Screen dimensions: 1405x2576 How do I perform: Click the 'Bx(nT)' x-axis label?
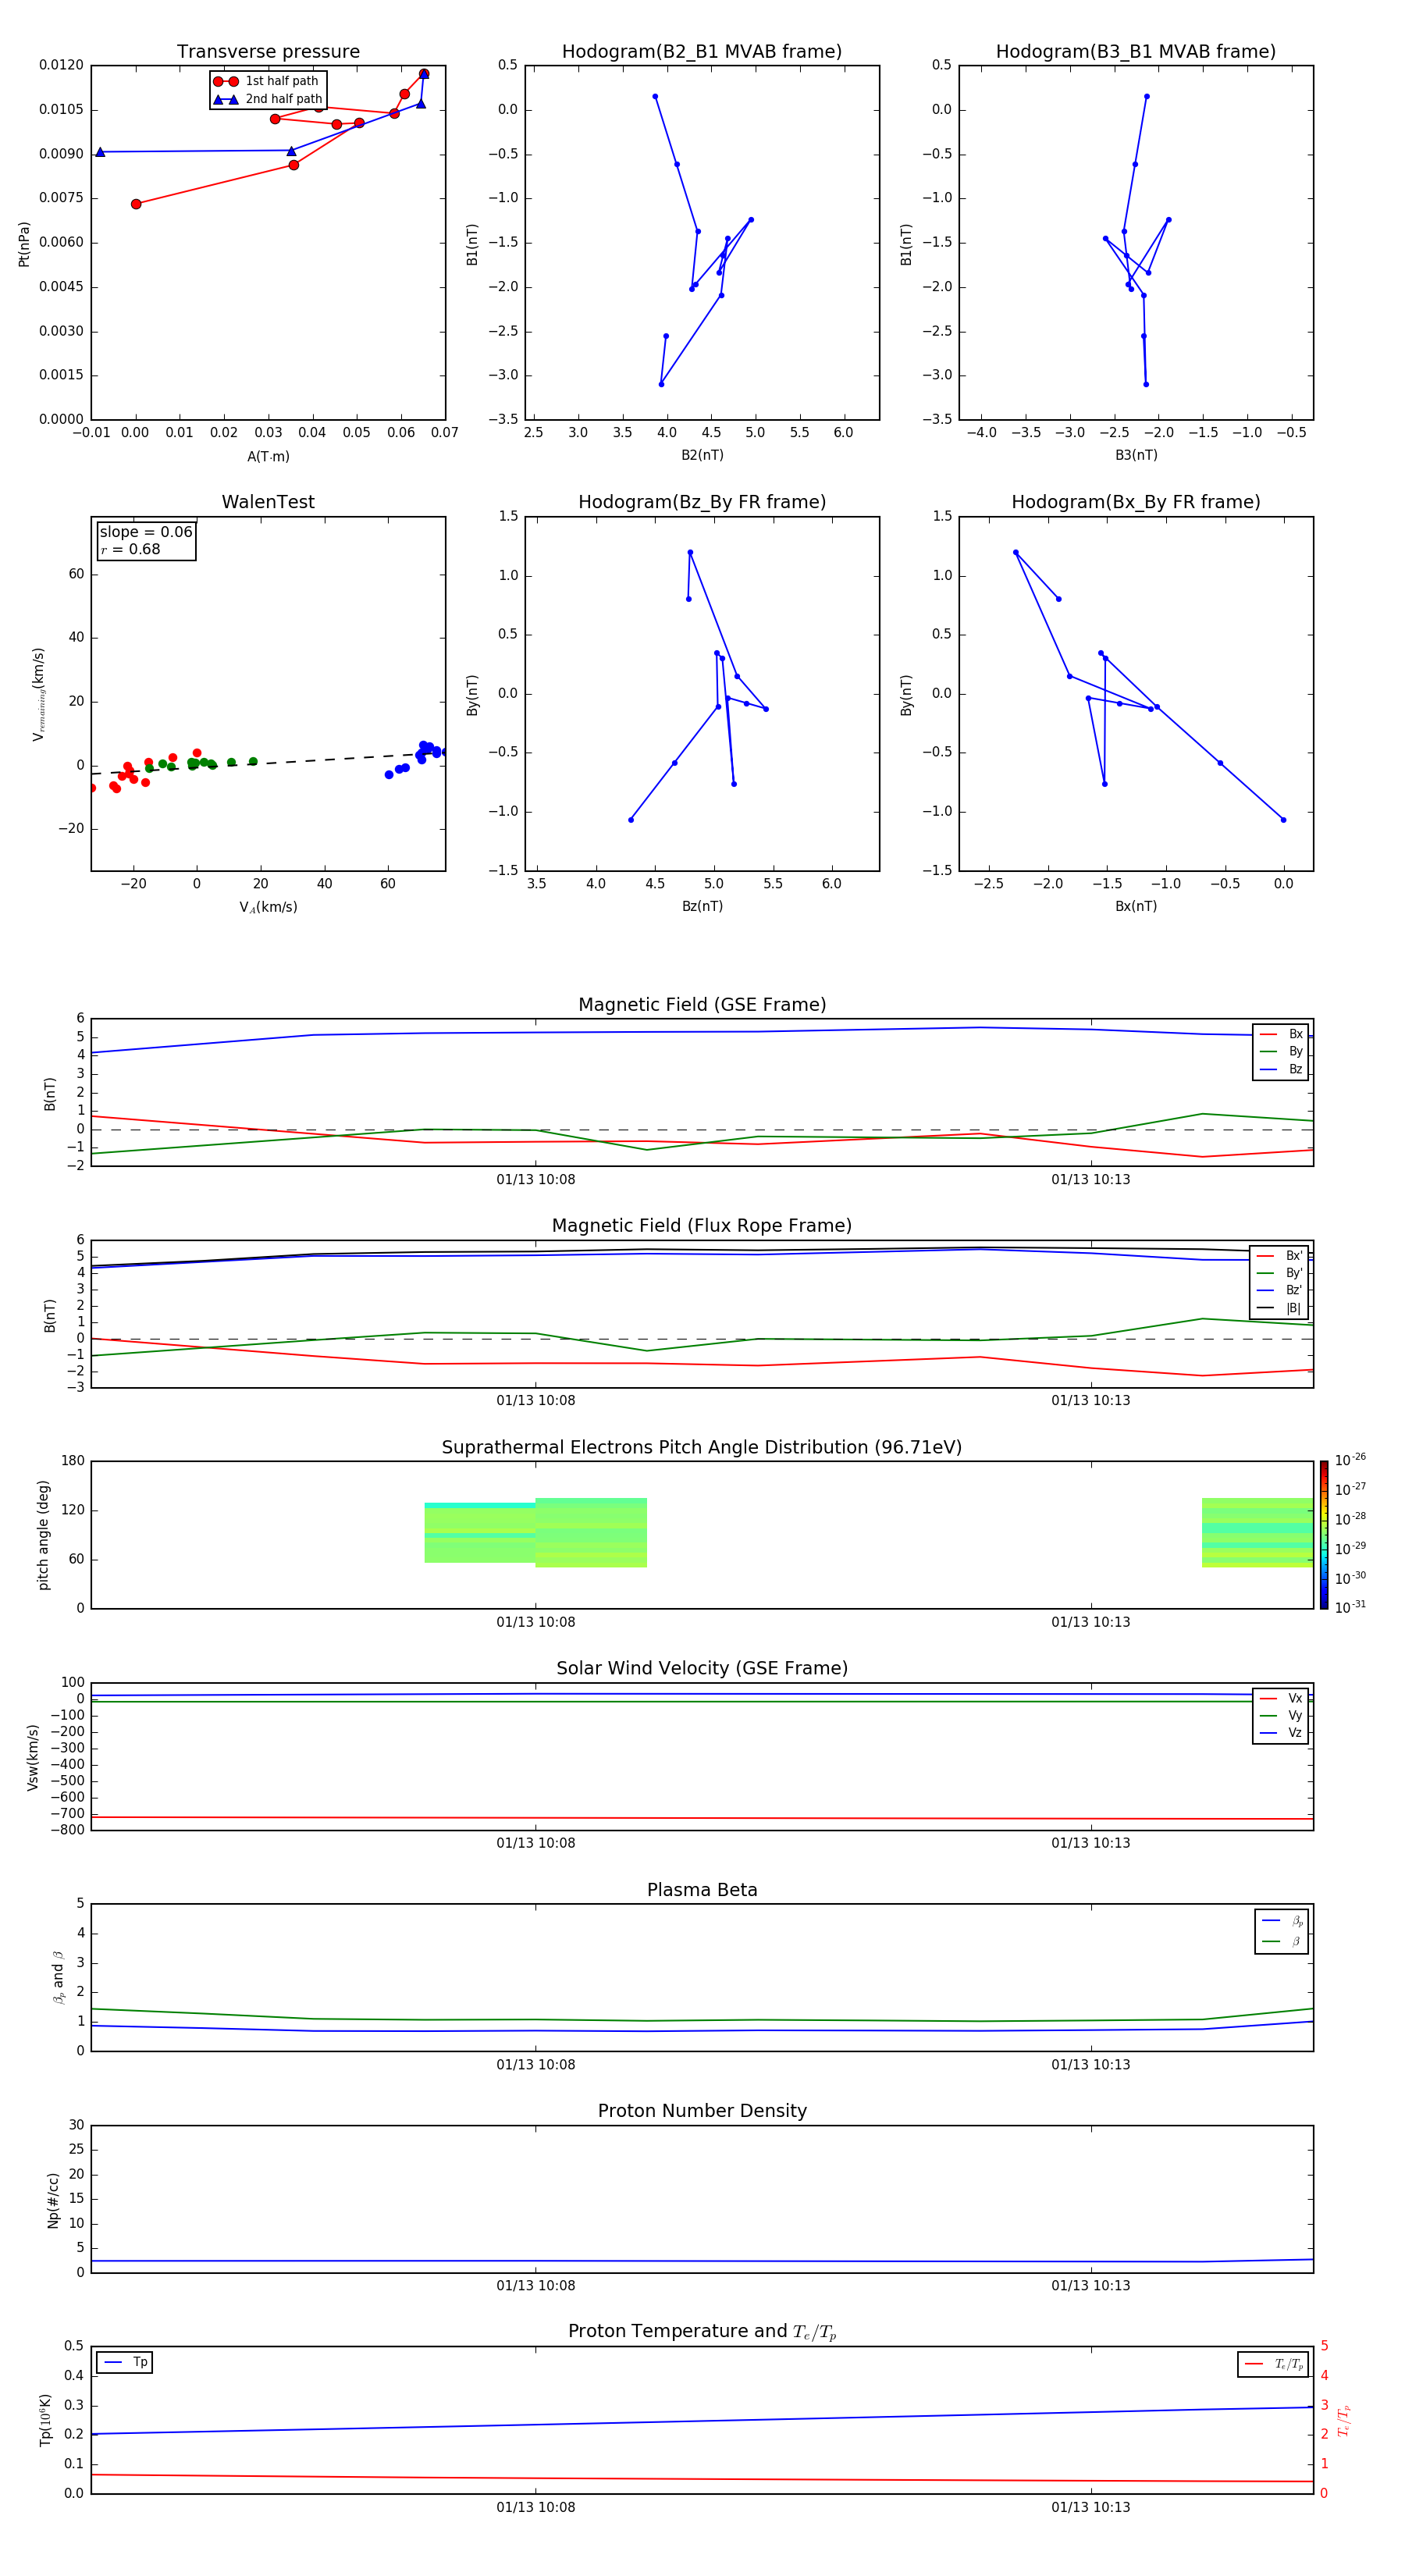pyautogui.click(x=1136, y=906)
